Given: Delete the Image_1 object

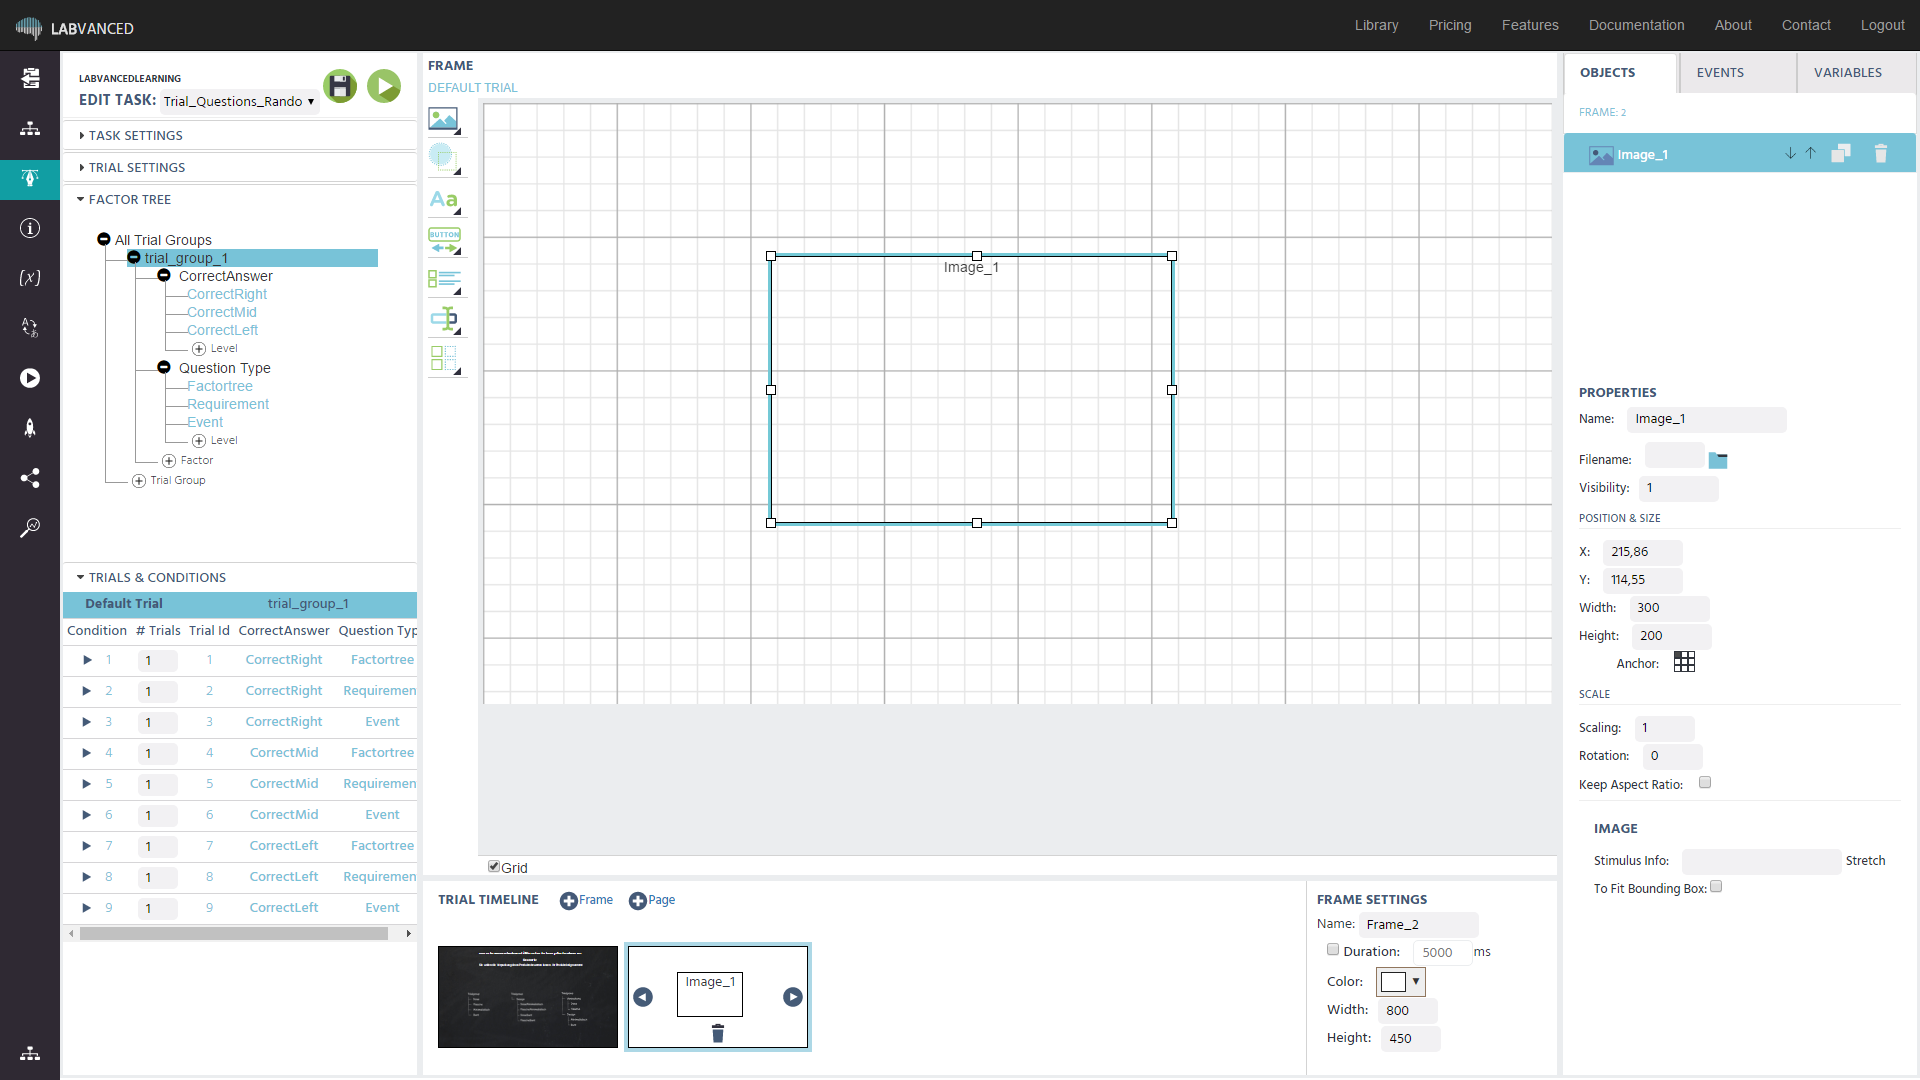Looking at the screenshot, I should (1881, 154).
